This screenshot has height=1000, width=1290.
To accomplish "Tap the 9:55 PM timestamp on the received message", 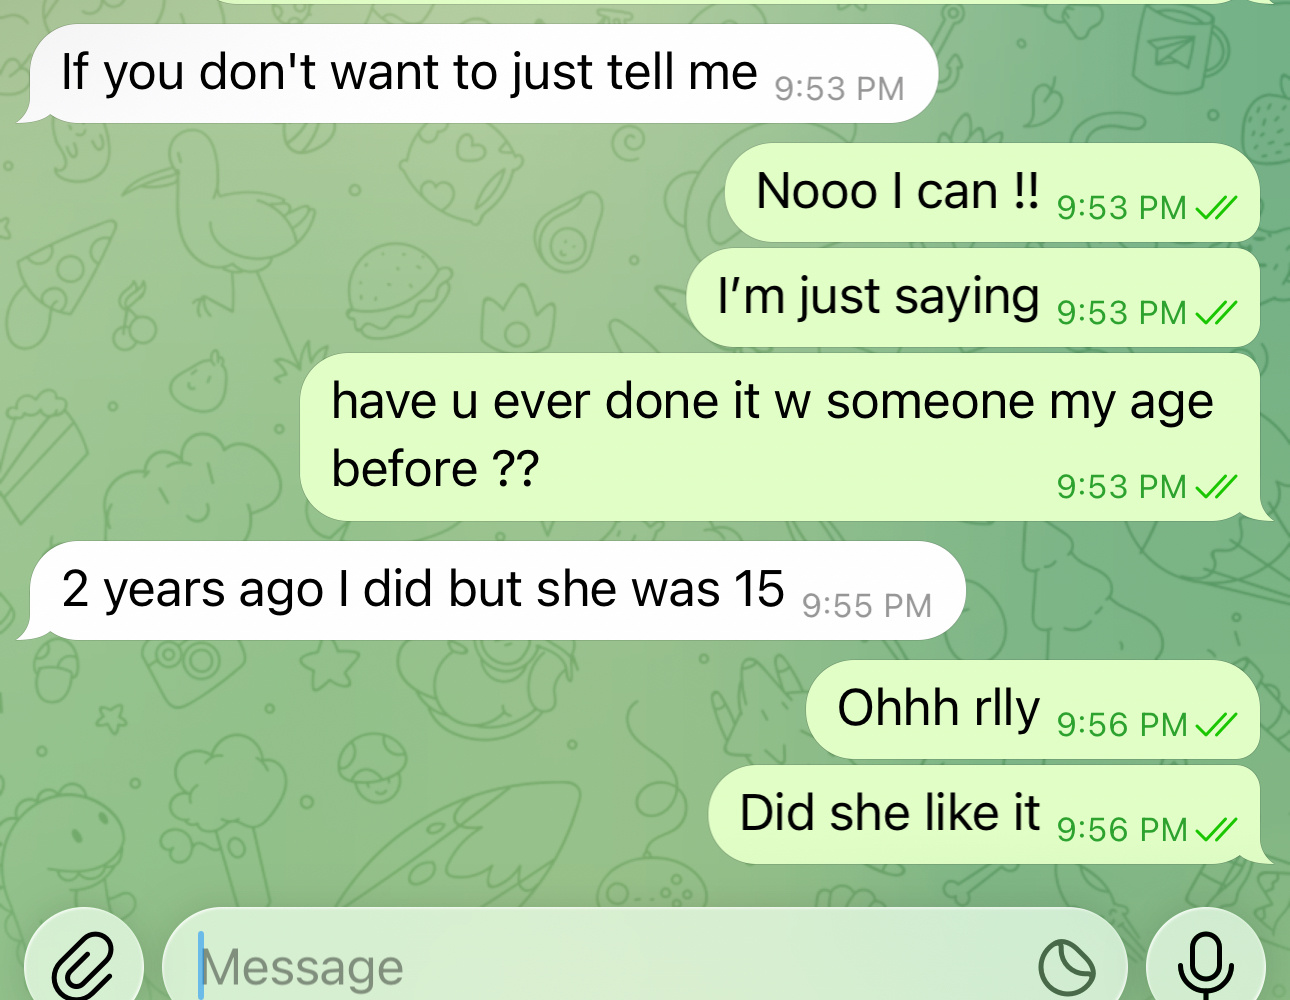I will point(867,606).
